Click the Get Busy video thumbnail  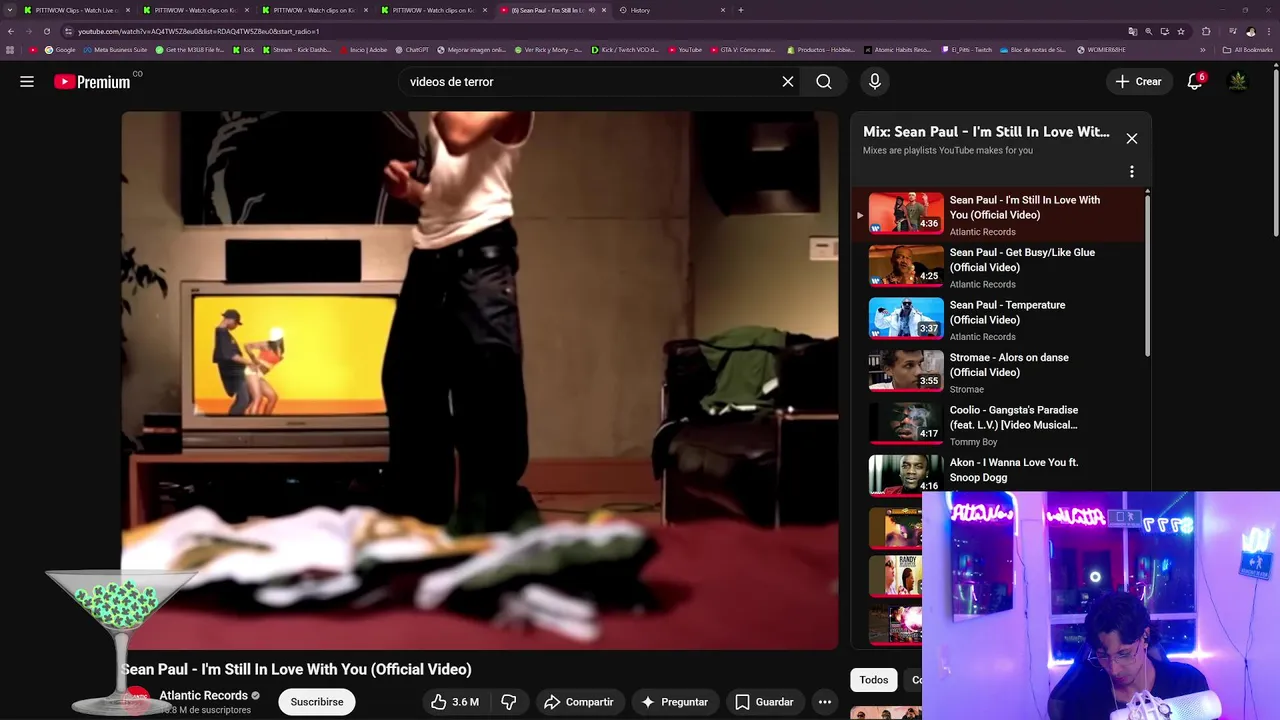(906, 266)
